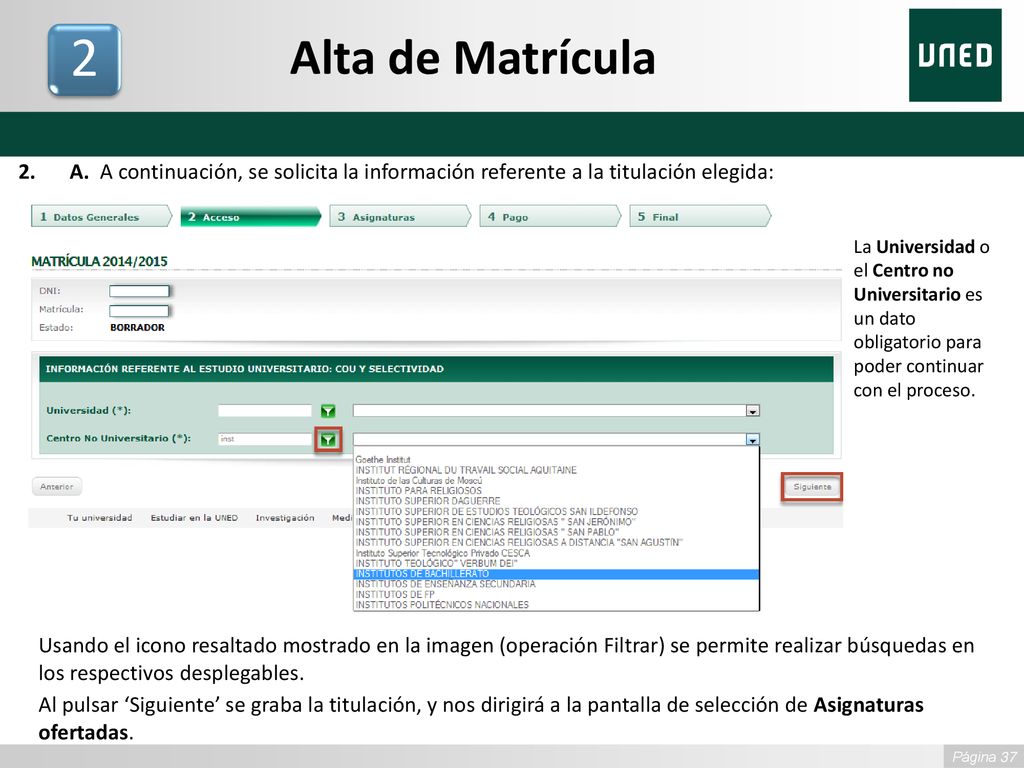Choose 'Instituto Superior Tecnológico Privado CESCA'

point(556,553)
